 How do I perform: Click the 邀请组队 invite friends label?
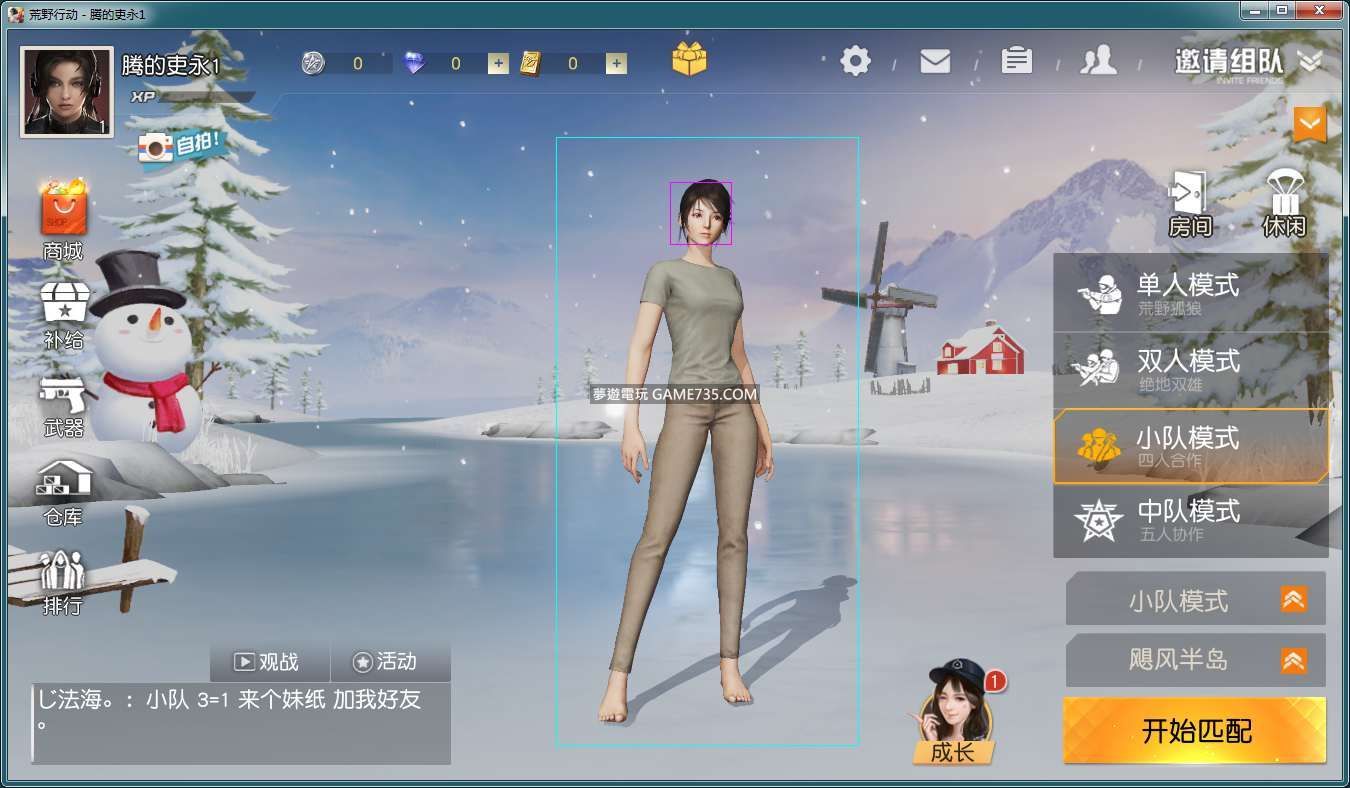(1229, 62)
